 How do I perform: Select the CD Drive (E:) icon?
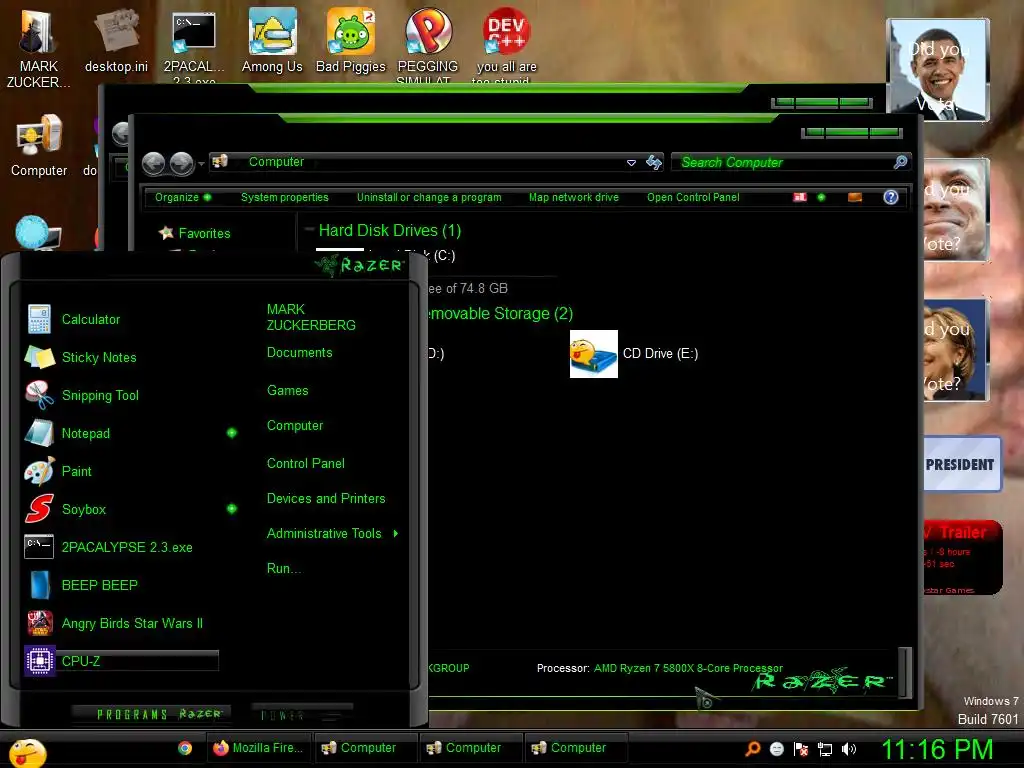[594, 354]
